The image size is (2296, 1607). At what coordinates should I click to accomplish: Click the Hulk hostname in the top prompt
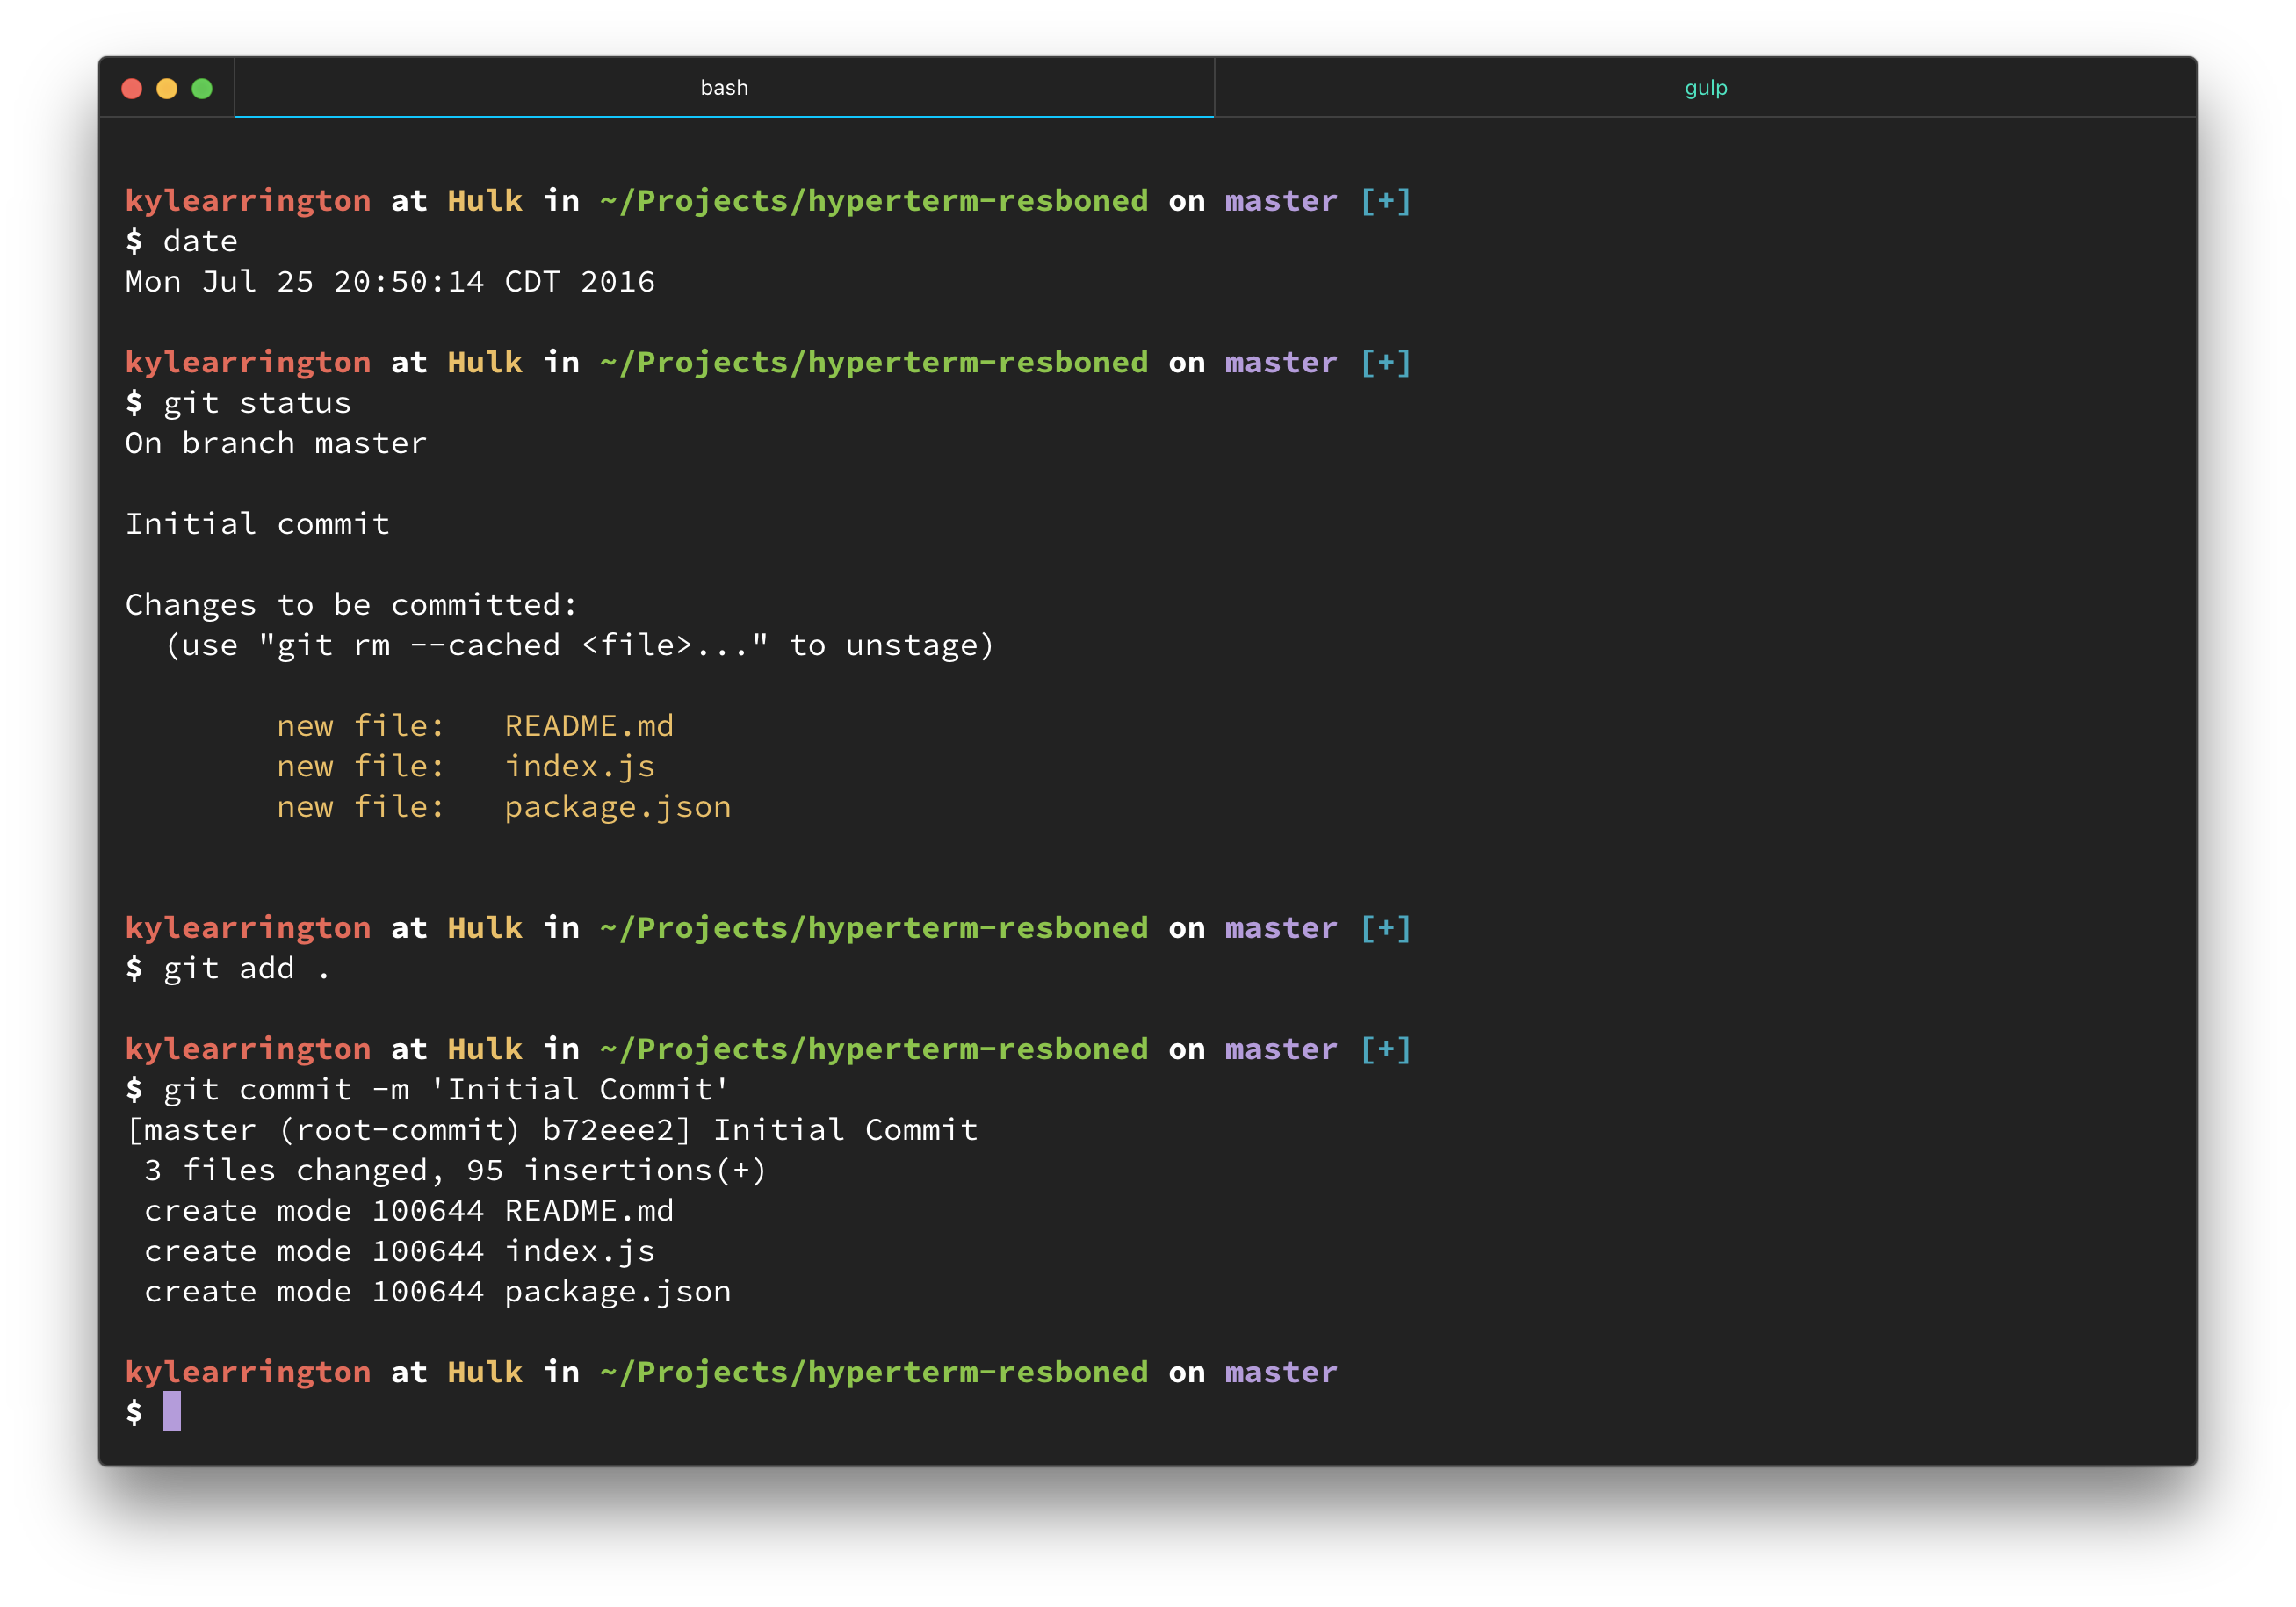click(484, 200)
